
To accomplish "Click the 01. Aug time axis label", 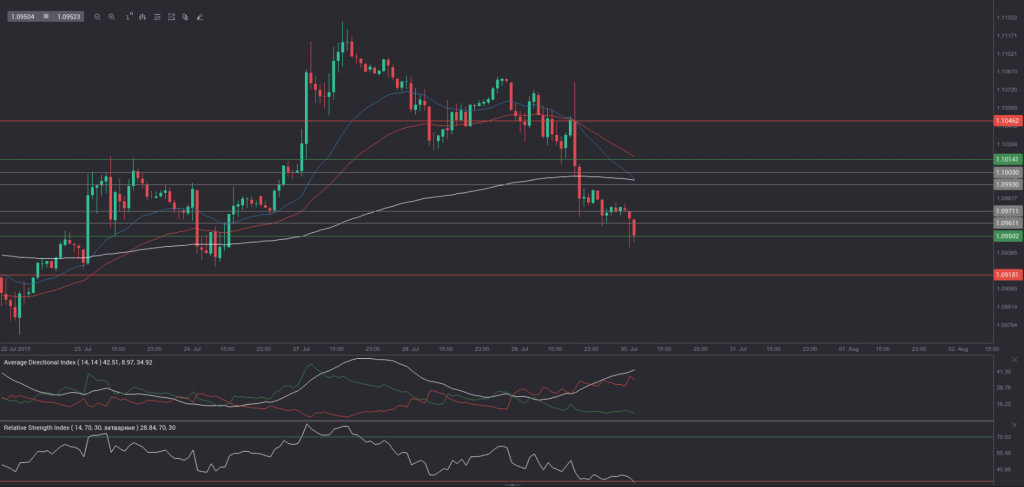I will tap(848, 349).
